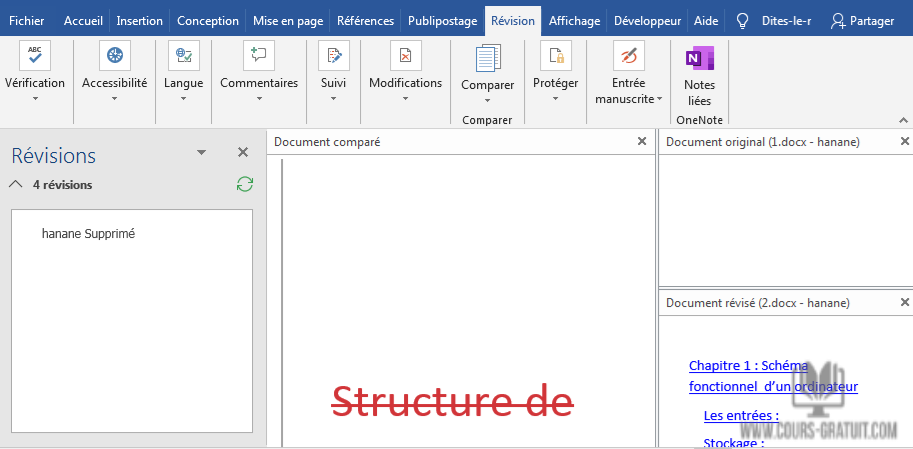This screenshot has height=449, width=913.
Task: Click the Partager button
Action: click(863, 21)
